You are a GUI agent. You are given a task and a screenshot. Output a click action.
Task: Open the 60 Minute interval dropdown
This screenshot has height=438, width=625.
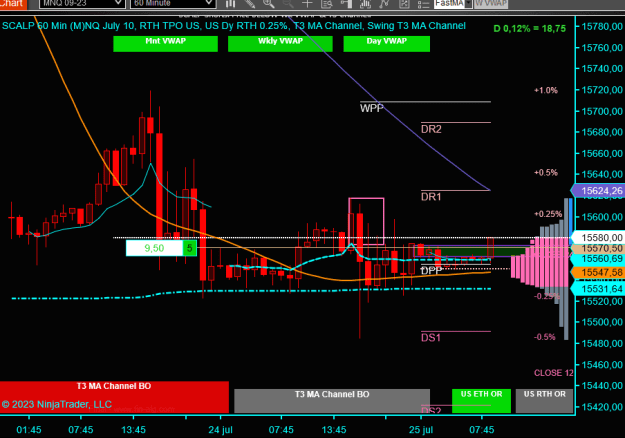tap(173, 4)
